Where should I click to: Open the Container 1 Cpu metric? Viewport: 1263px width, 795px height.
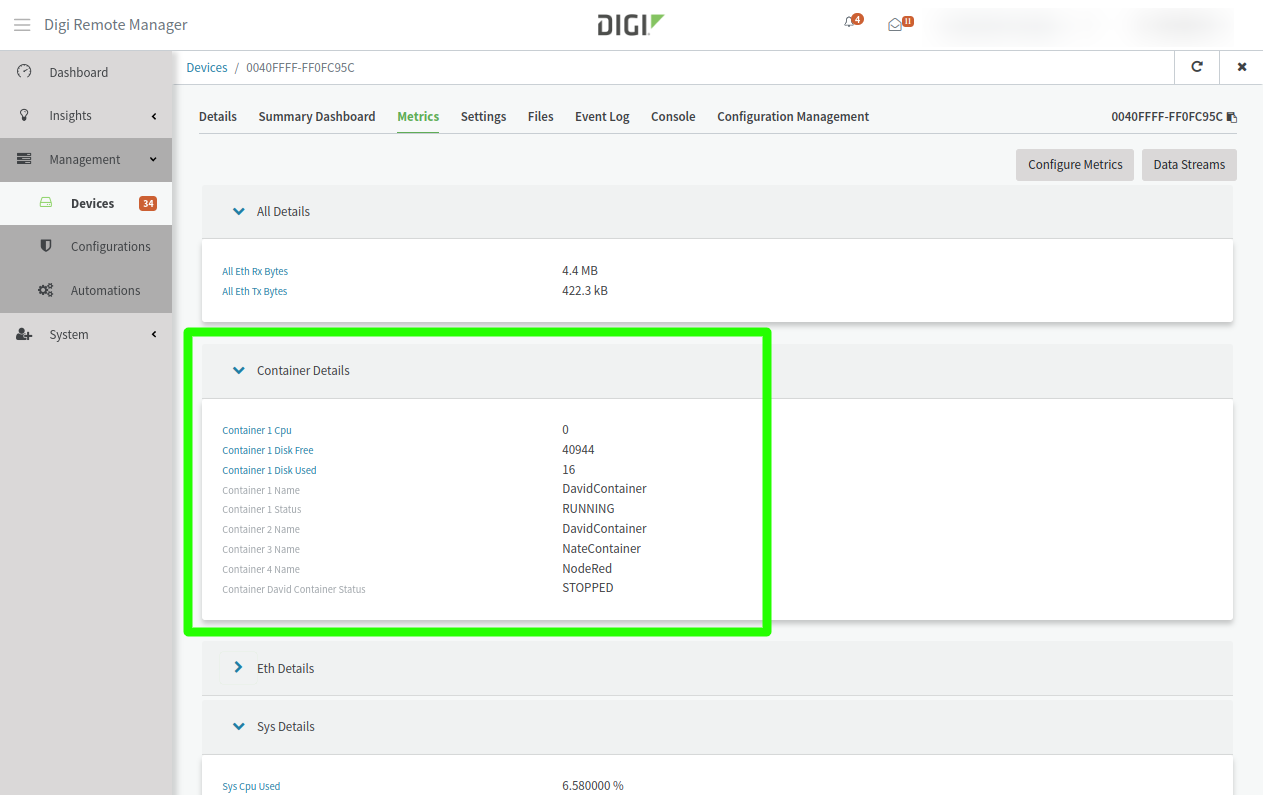257,430
